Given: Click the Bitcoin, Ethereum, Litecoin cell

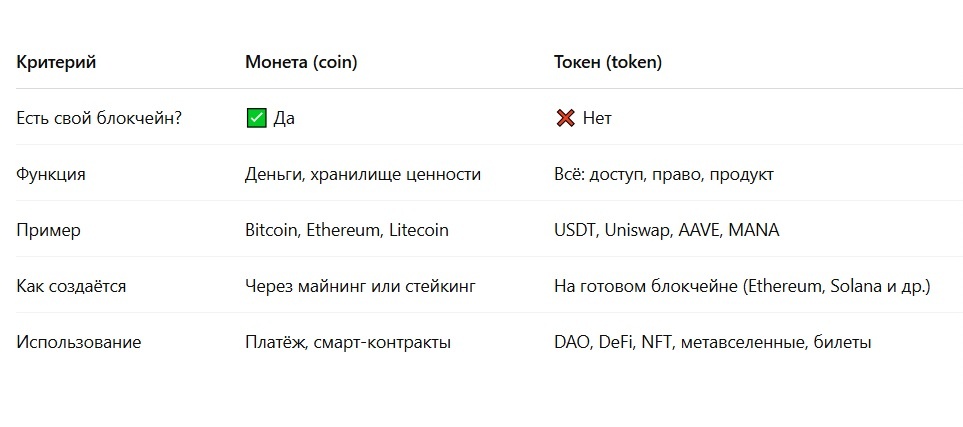Looking at the screenshot, I should tap(347, 230).
